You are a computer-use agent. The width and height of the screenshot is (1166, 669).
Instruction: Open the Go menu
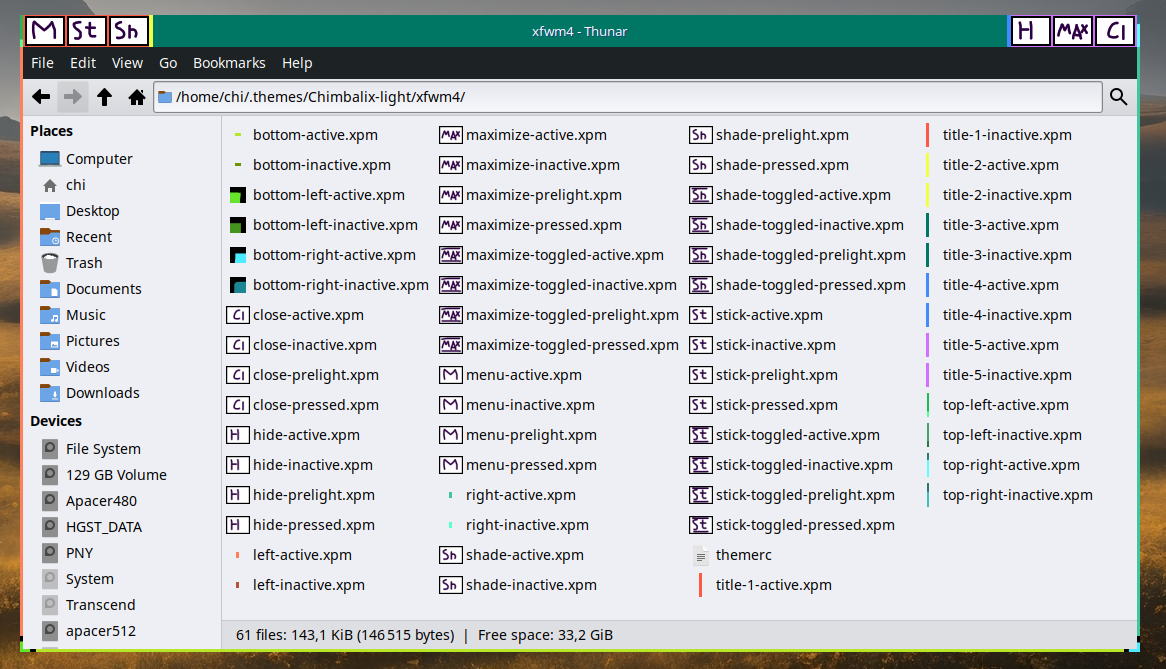coord(168,63)
